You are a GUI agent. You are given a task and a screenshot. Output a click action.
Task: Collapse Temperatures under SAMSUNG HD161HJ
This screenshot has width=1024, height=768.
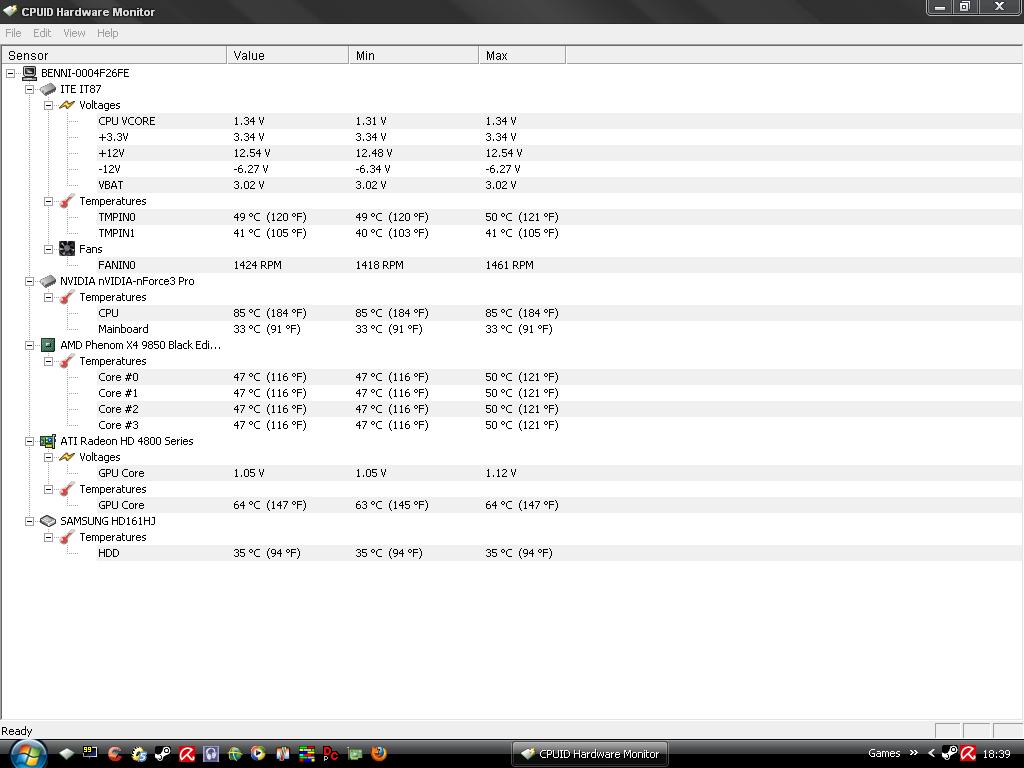pyautogui.click(x=48, y=537)
